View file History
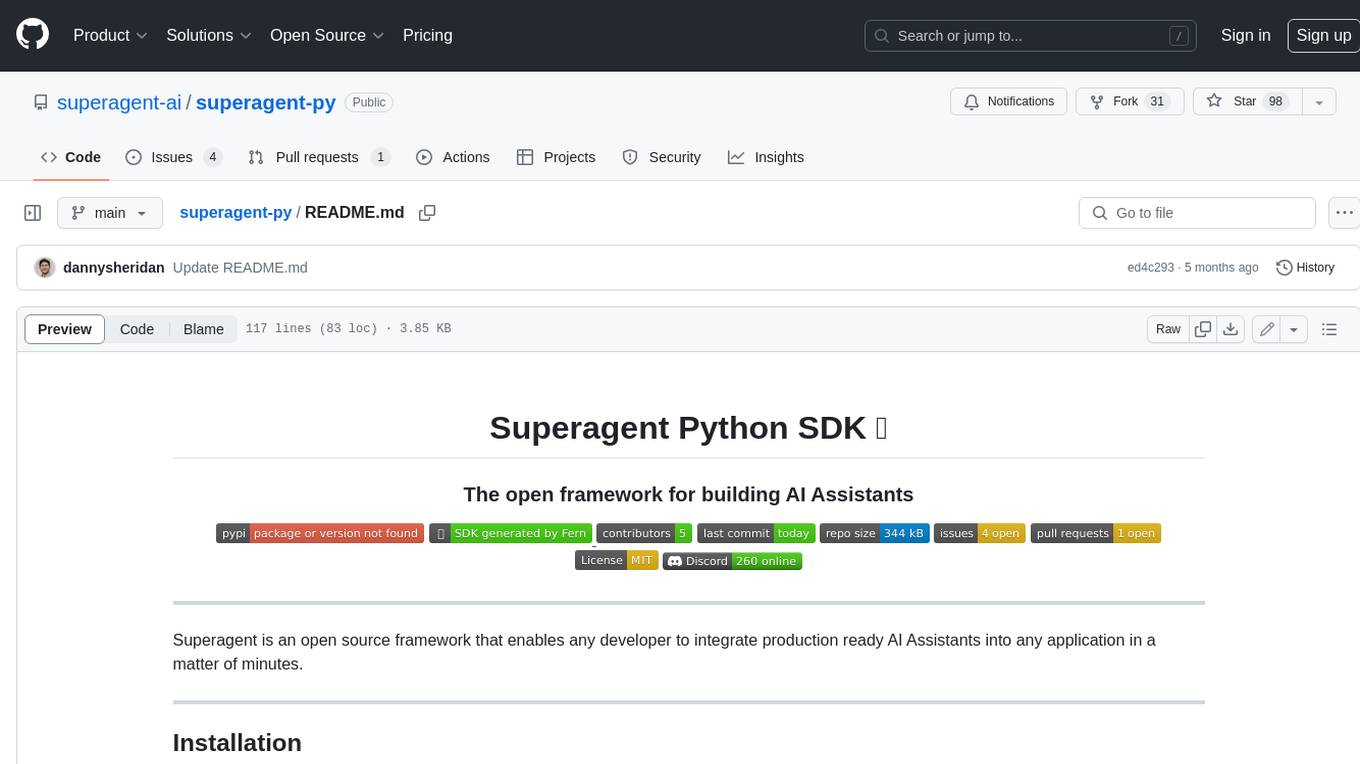1360x764 pixels. click(1306, 267)
